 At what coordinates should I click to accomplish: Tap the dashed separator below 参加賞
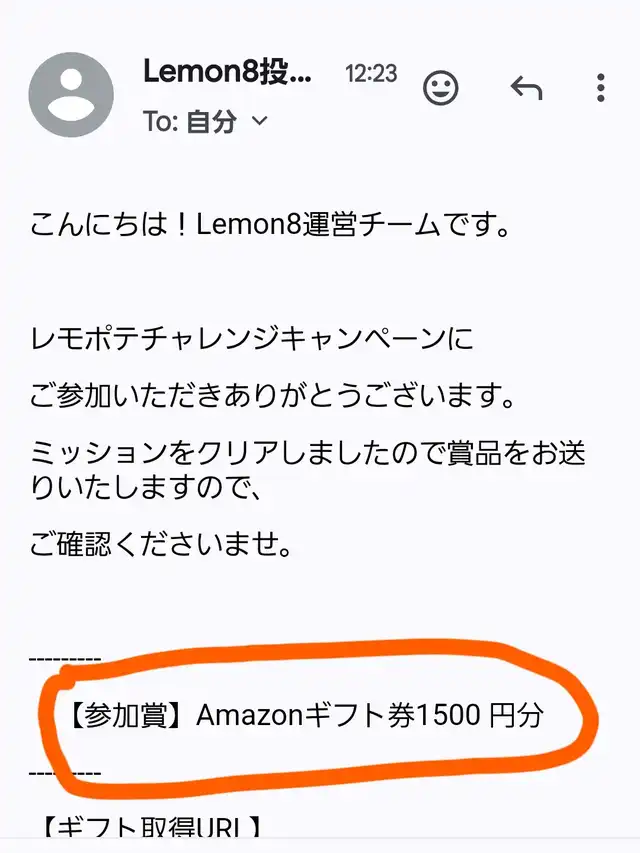click(x=65, y=773)
